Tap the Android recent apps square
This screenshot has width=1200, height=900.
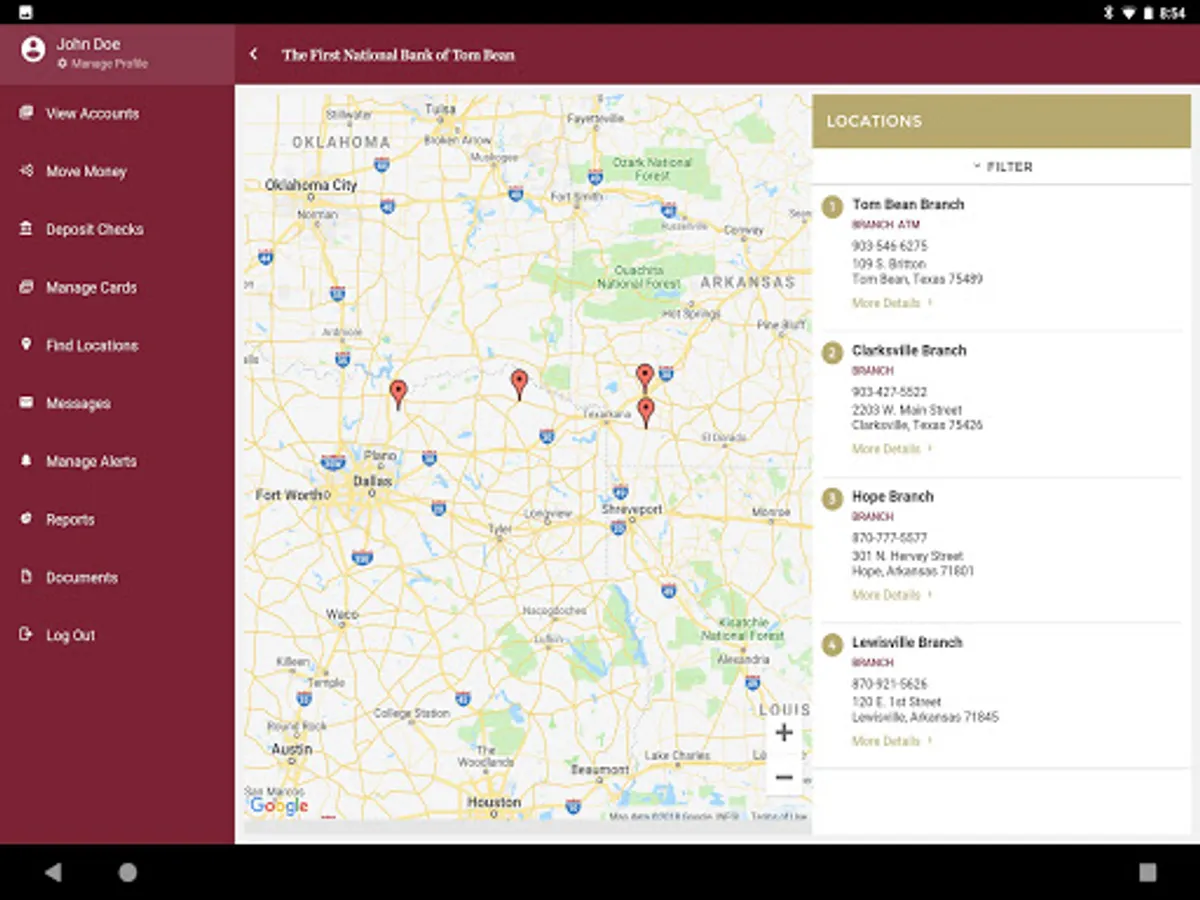pos(1148,872)
